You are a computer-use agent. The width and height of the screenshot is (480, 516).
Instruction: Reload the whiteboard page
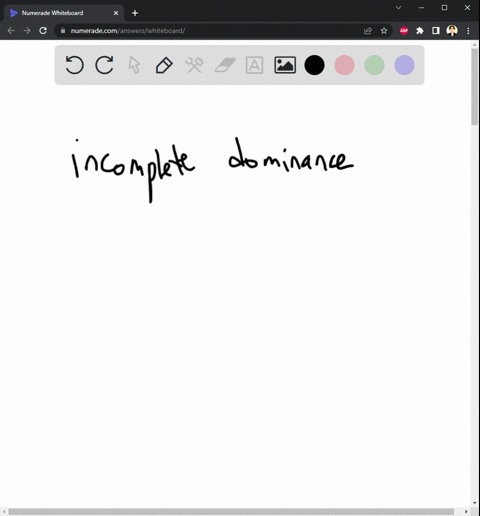tap(43, 31)
